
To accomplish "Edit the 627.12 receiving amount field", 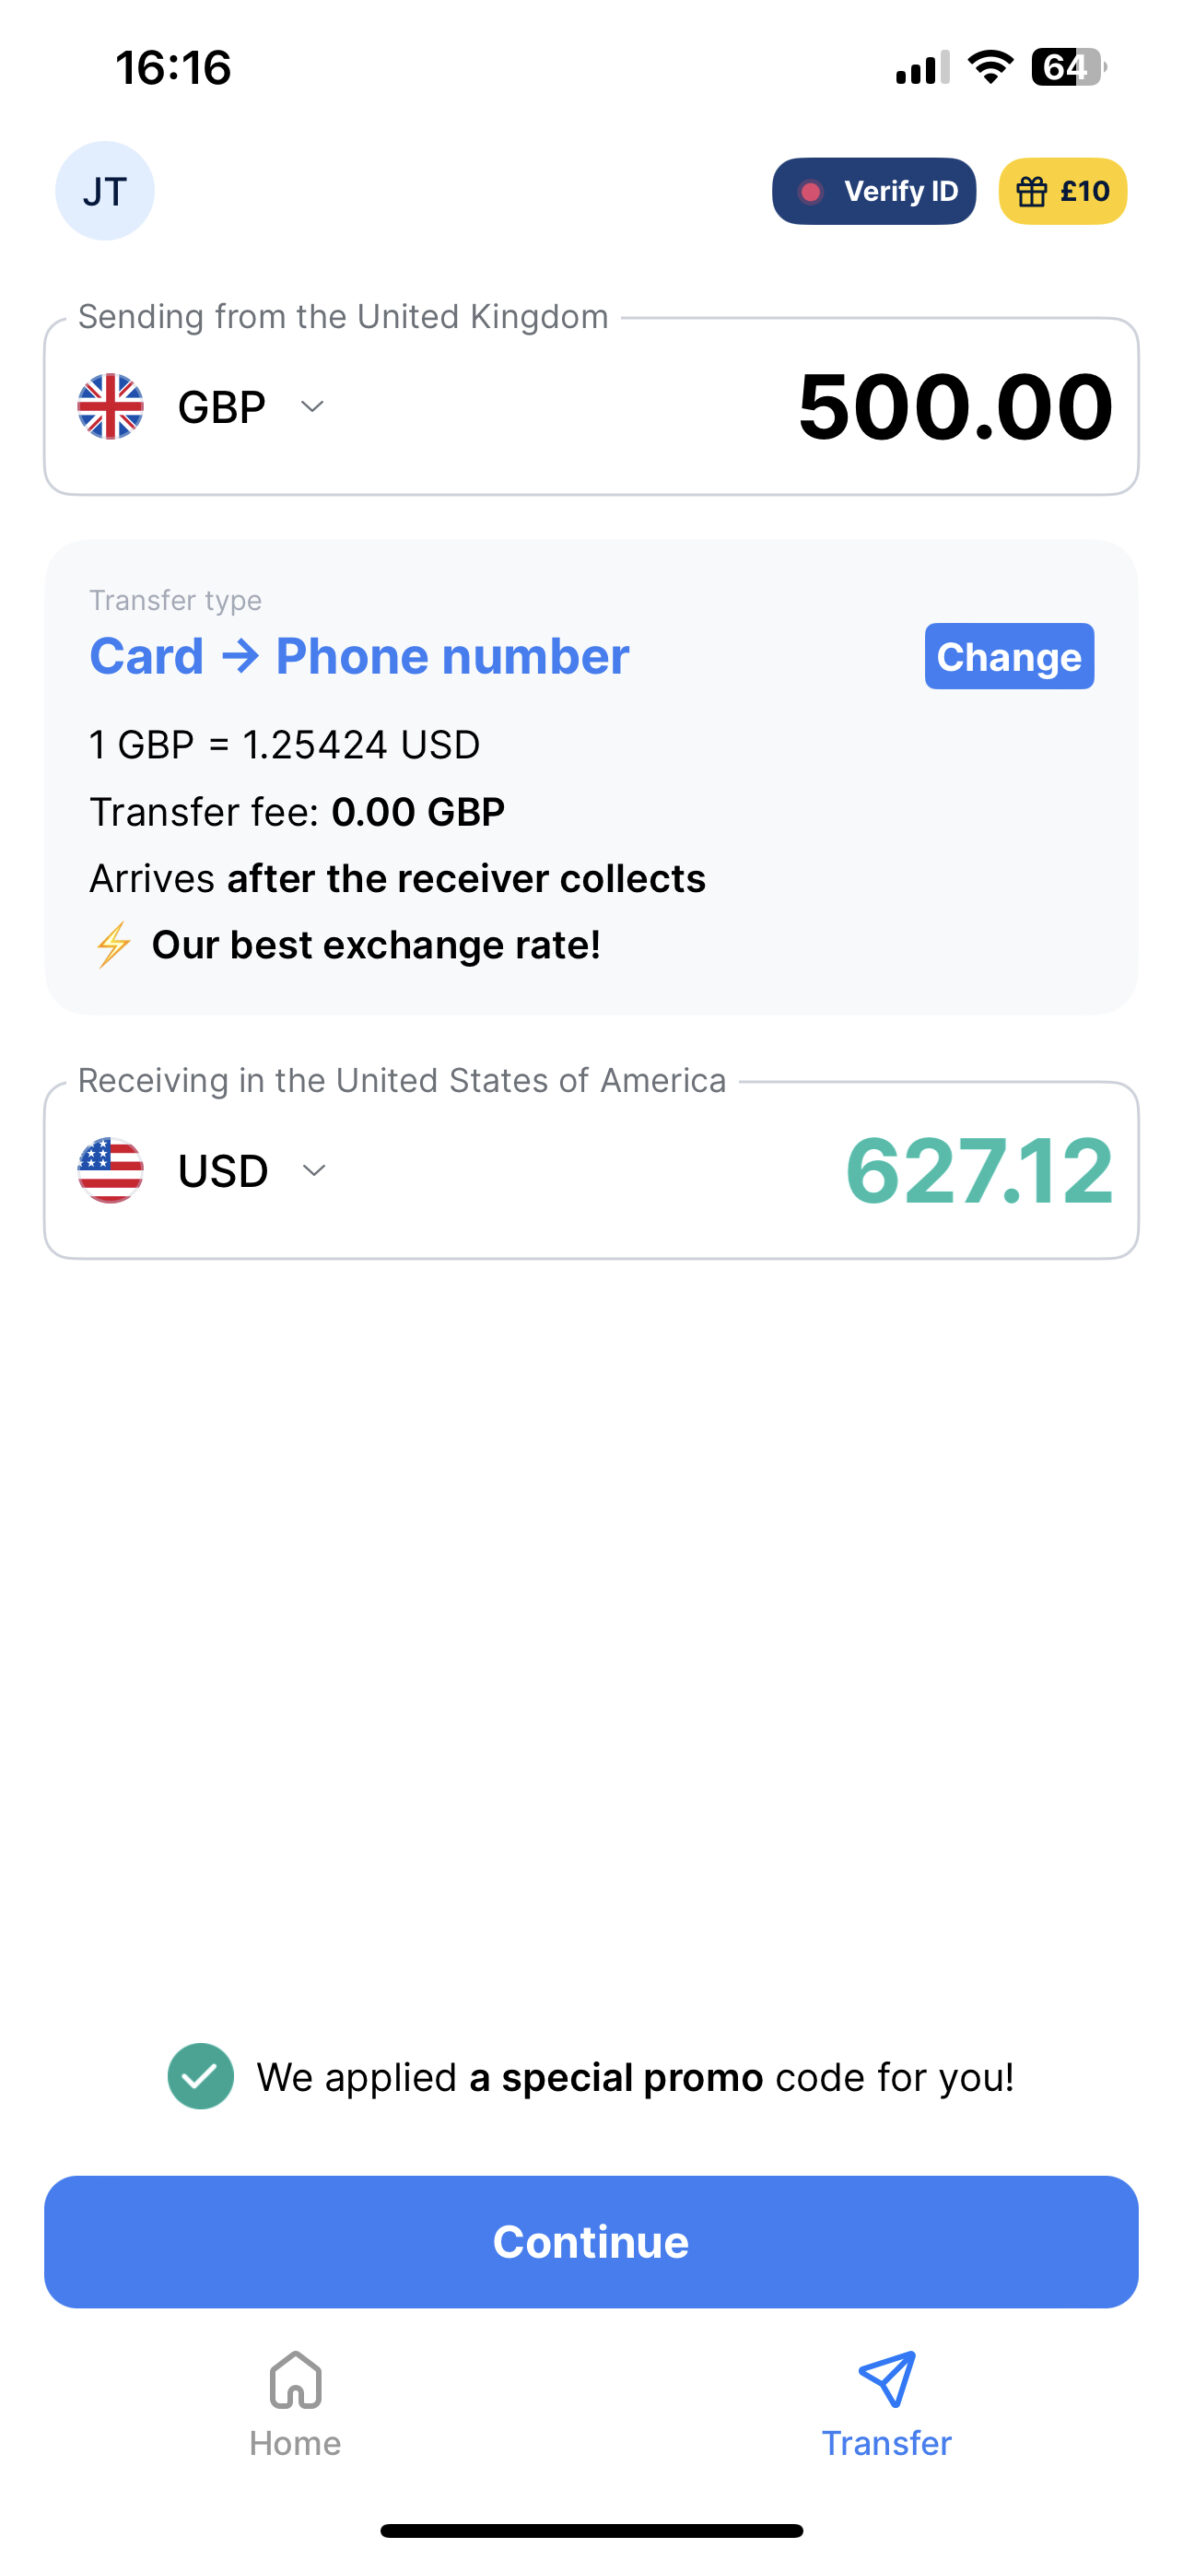I will click(x=978, y=1171).
